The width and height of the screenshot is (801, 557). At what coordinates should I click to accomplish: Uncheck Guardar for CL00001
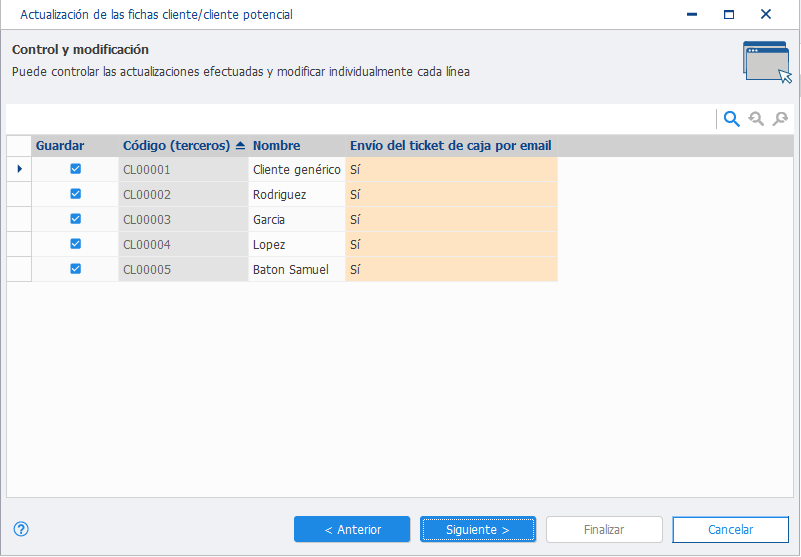click(x=76, y=169)
